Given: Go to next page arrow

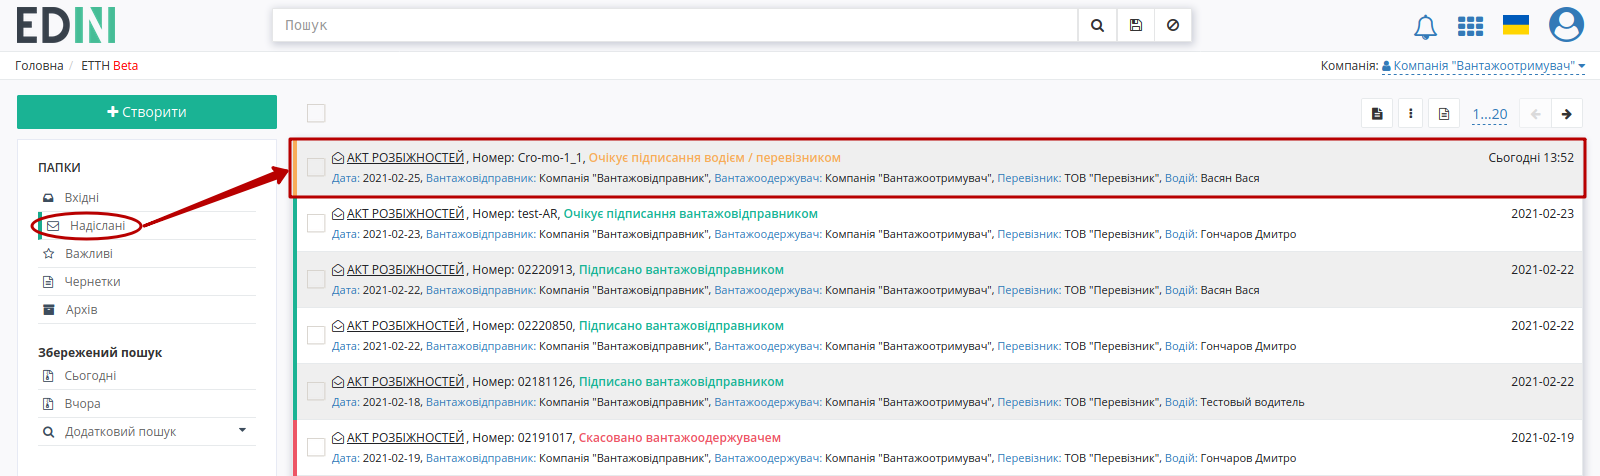Looking at the screenshot, I should click(x=1567, y=114).
